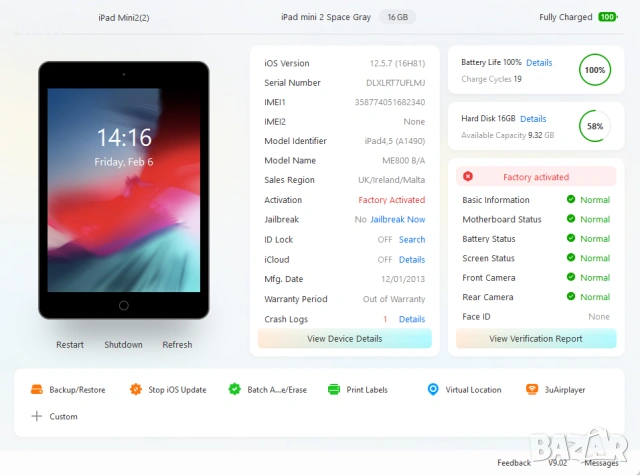Click version V9.02 in footer
The height and width of the screenshot is (475, 640).
[x=557, y=463]
